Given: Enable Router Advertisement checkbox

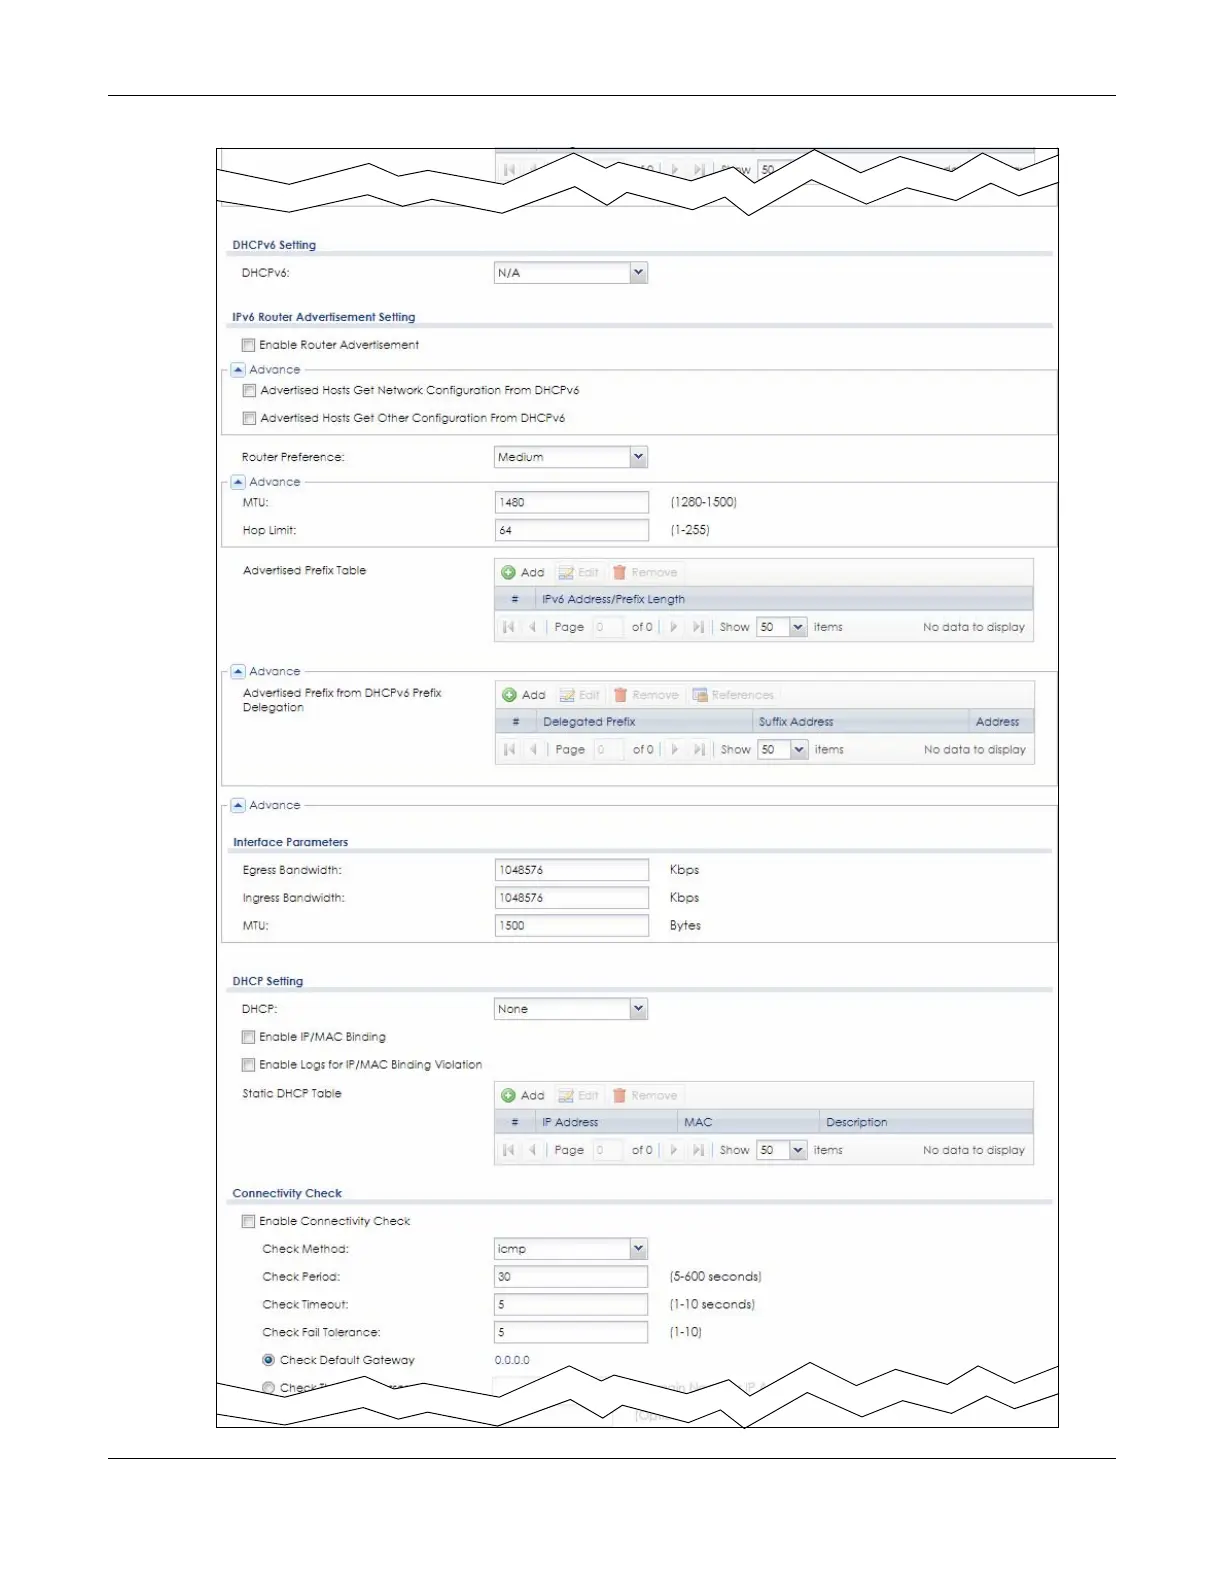Looking at the screenshot, I should coord(248,345).
